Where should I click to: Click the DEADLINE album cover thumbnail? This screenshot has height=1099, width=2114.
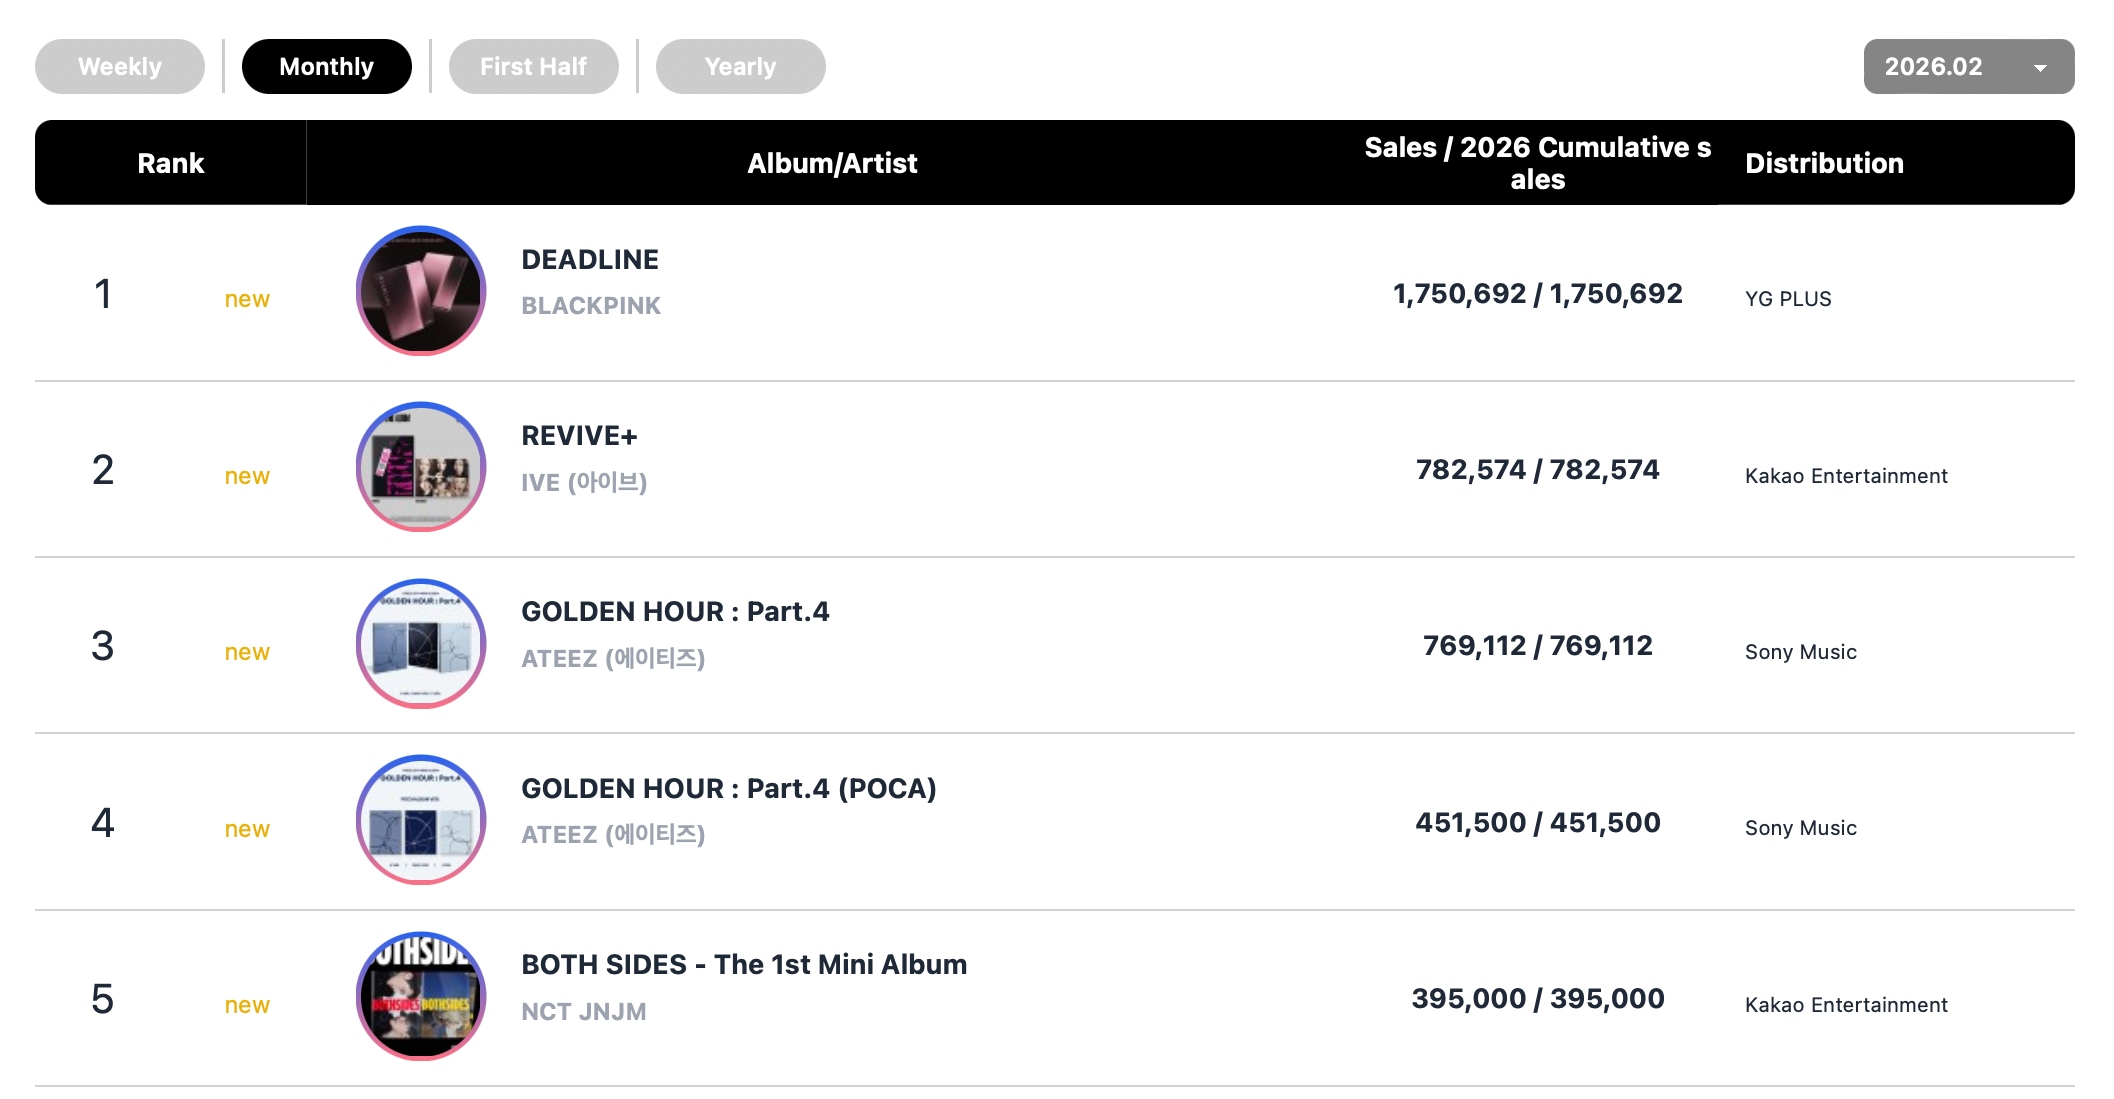(421, 291)
